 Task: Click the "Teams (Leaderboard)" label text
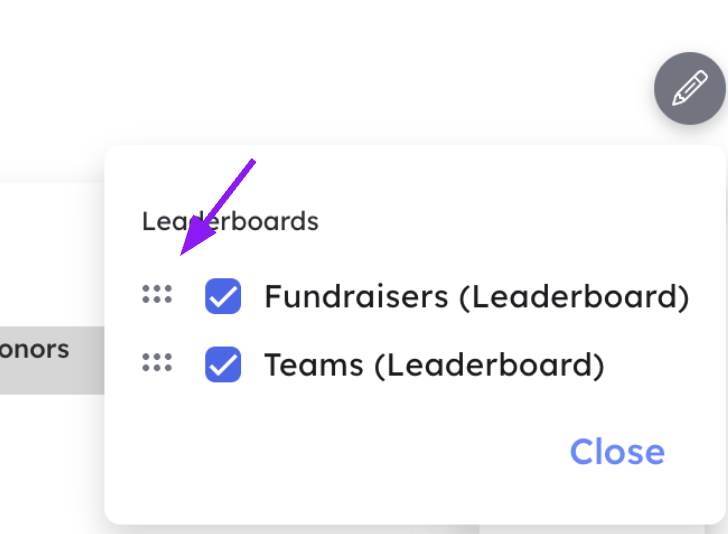click(x=434, y=365)
